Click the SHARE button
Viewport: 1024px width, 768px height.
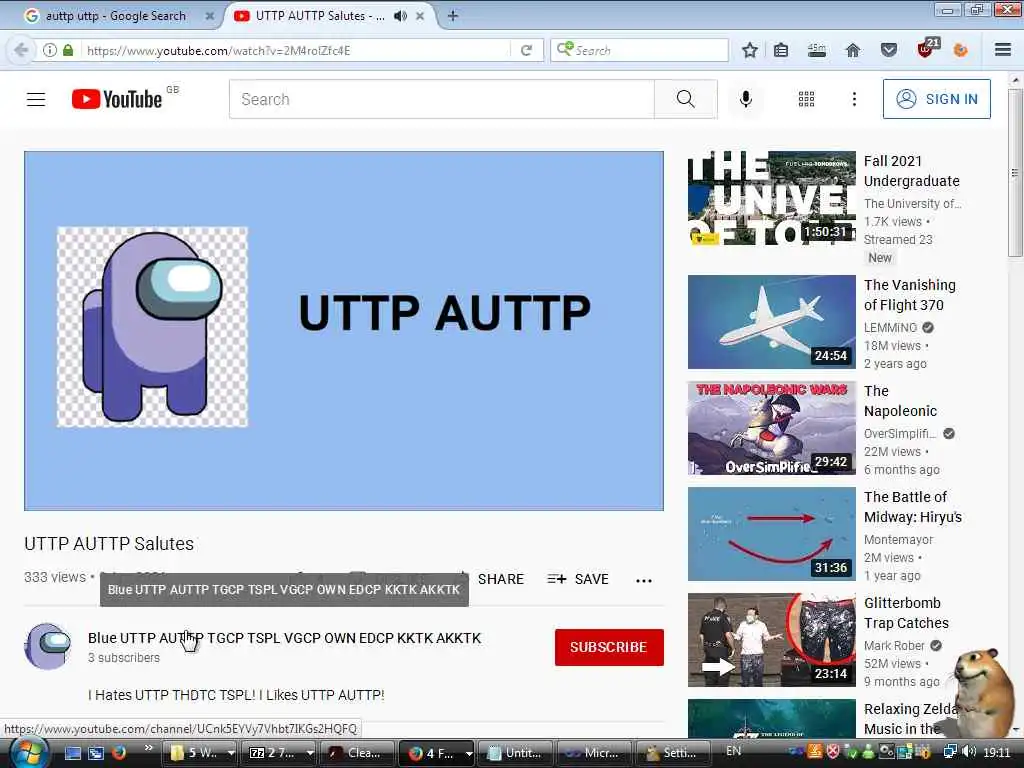coord(500,579)
